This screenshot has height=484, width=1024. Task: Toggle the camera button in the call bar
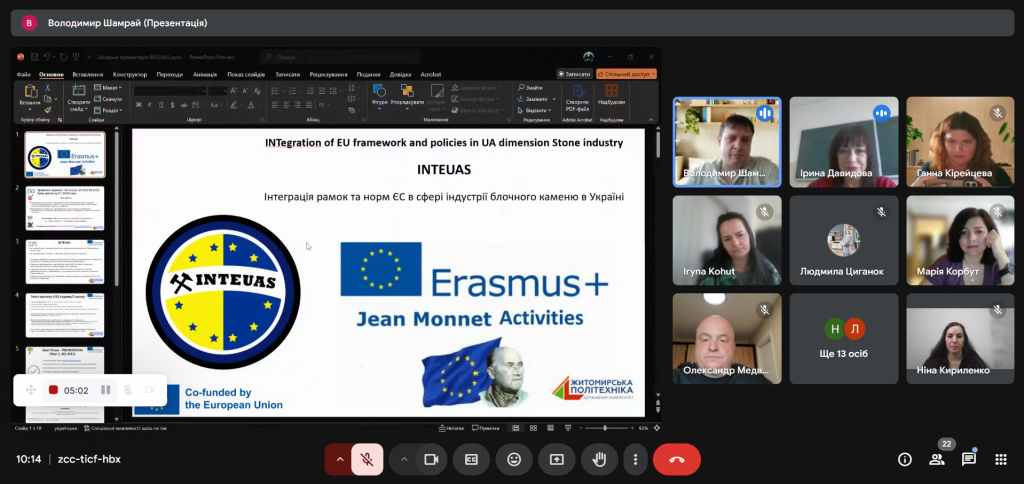pyautogui.click(x=431, y=460)
